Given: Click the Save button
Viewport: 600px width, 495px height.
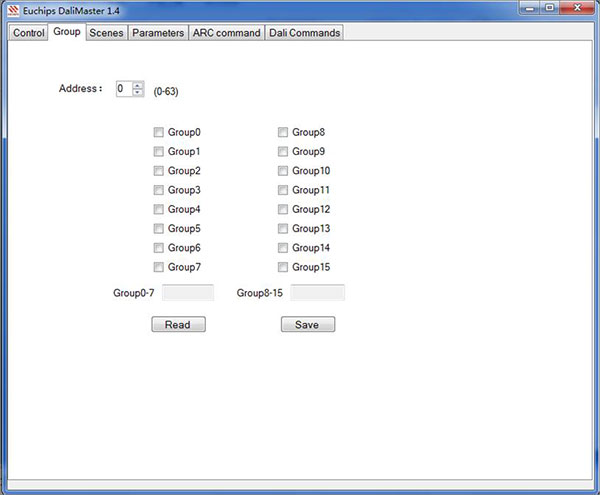Looking at the screenshot, I should [x=307, y=325].
